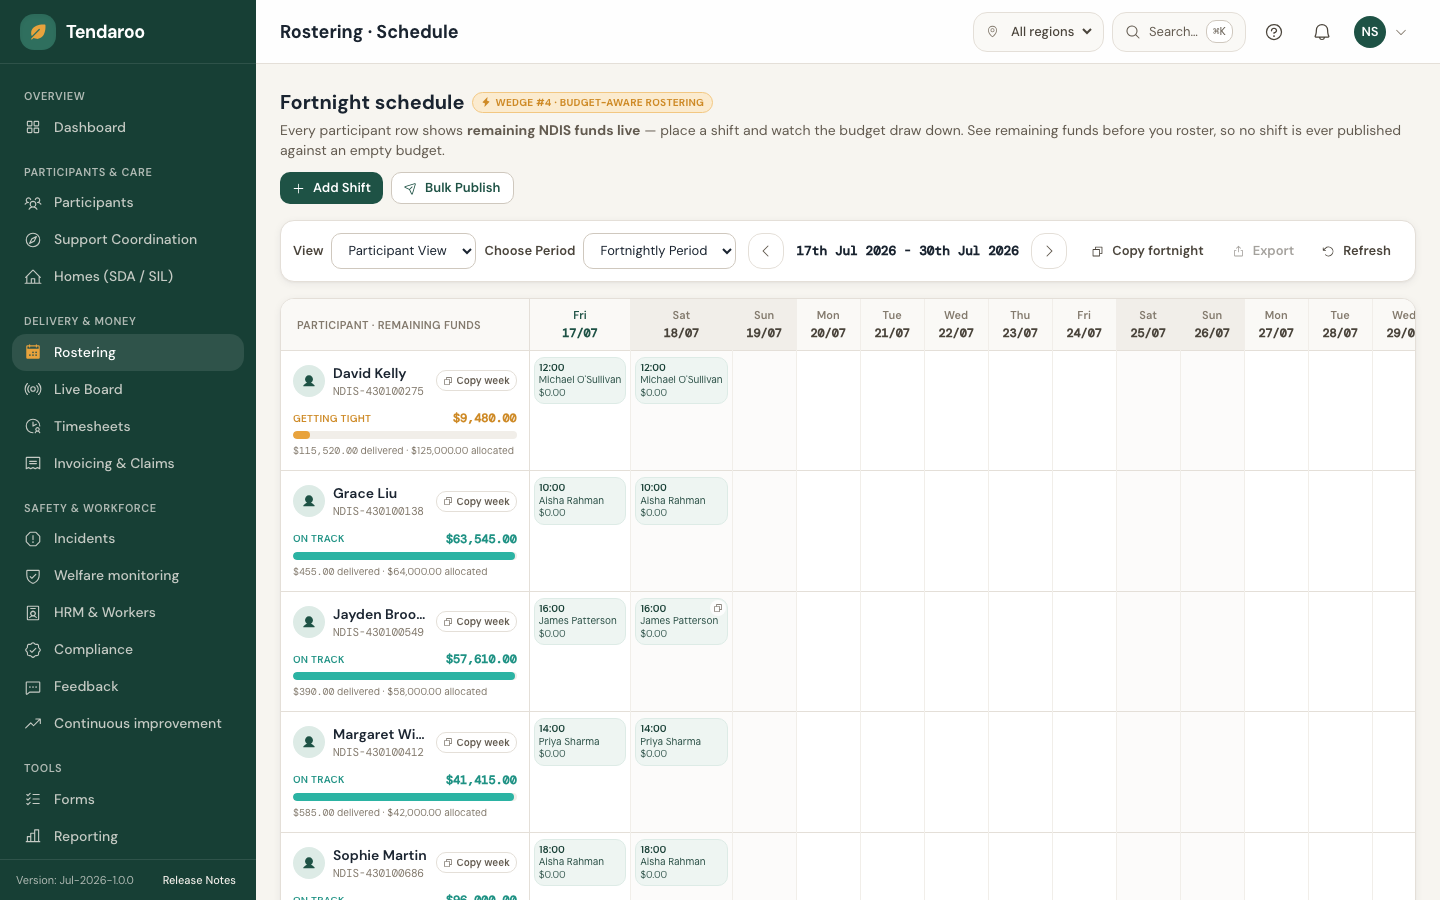Click the Rostering calendar icon
1440x900 pixels.
click(33, 352)
